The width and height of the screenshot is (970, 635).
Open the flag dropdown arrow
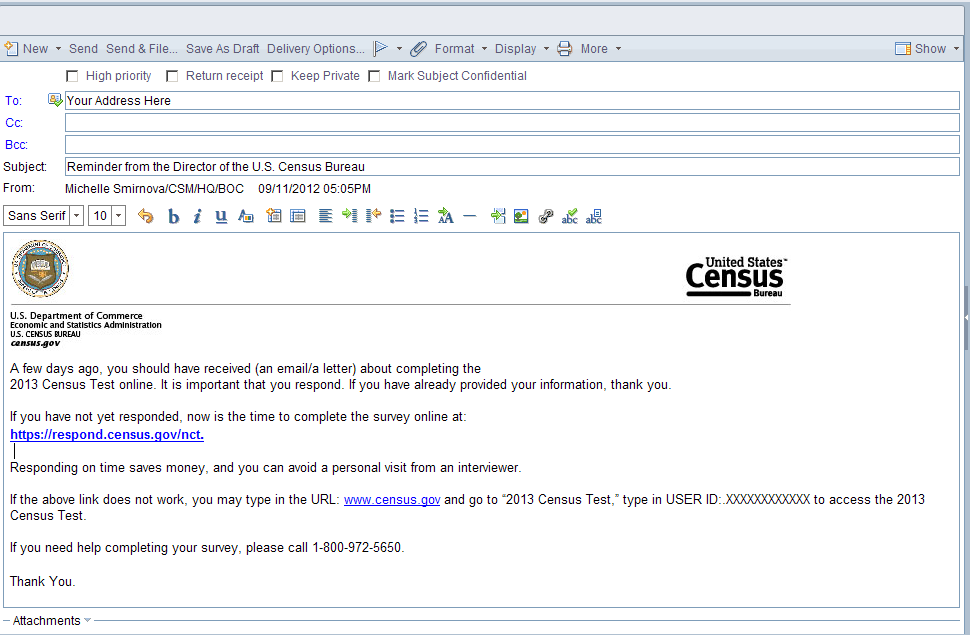[x=399, y=48]
